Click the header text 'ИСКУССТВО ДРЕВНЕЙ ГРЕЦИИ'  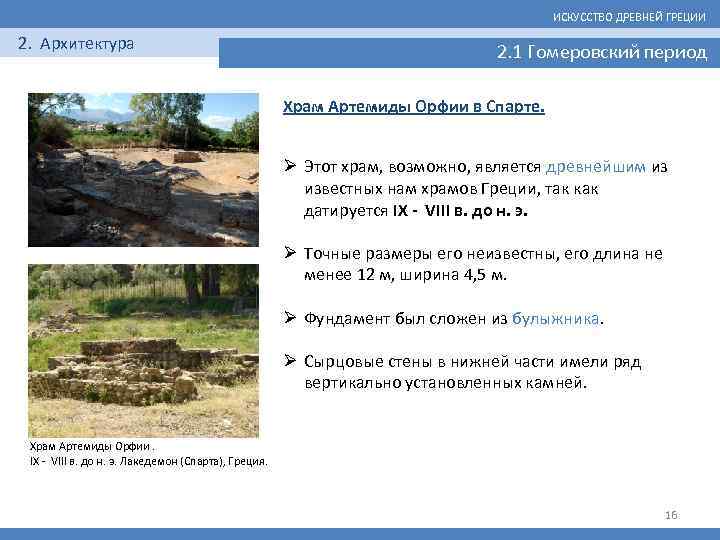(629, 17)
